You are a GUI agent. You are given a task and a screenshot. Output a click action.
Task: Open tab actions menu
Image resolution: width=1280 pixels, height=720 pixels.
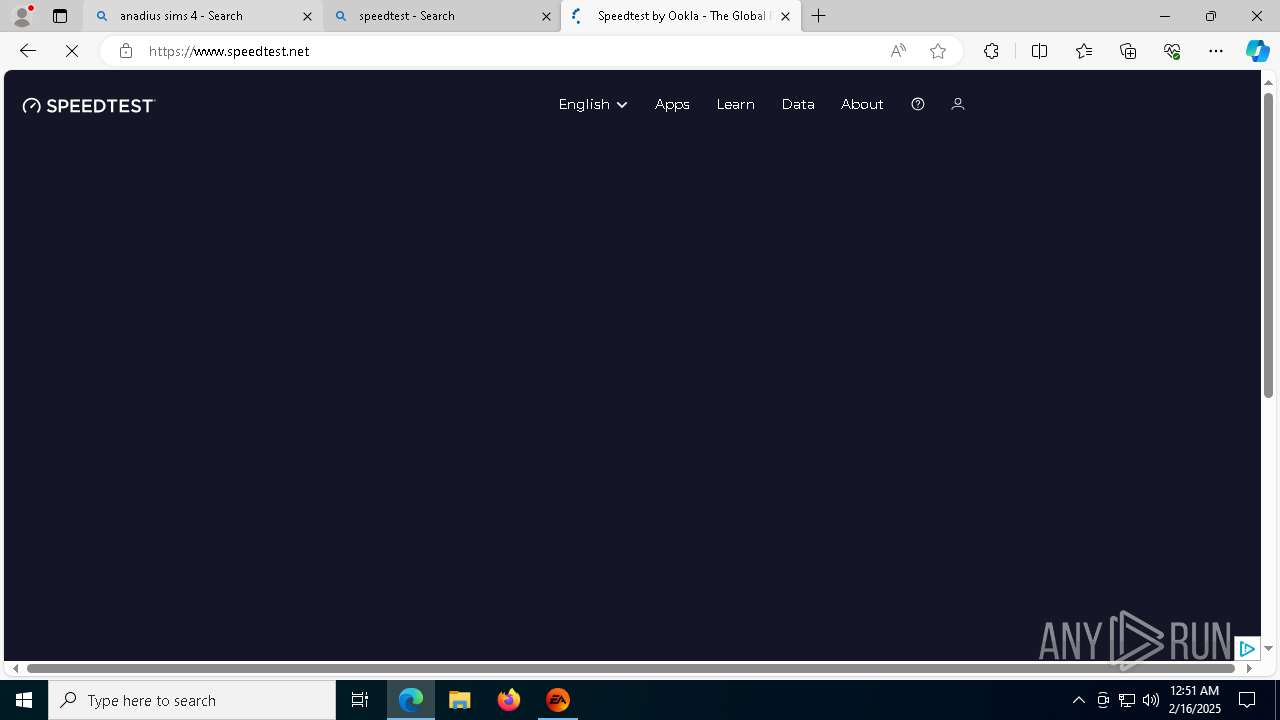click(60, 16)
